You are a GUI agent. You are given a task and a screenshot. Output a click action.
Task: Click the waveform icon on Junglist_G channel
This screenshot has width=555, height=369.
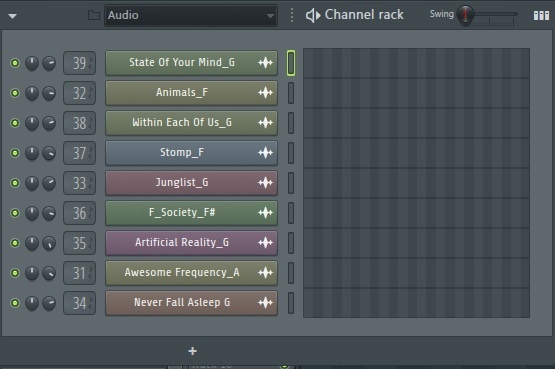265,183
